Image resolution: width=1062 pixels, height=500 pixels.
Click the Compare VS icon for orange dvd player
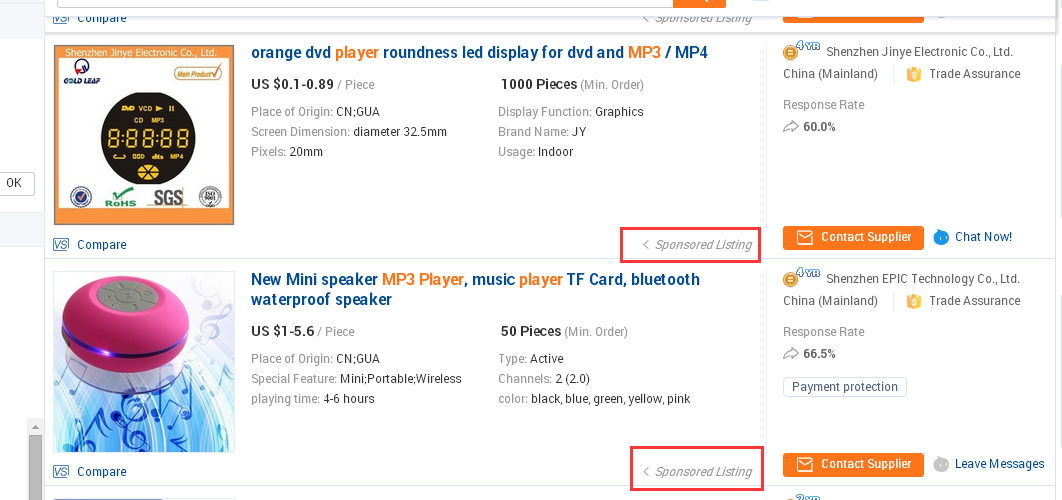[x=61, y=245]
